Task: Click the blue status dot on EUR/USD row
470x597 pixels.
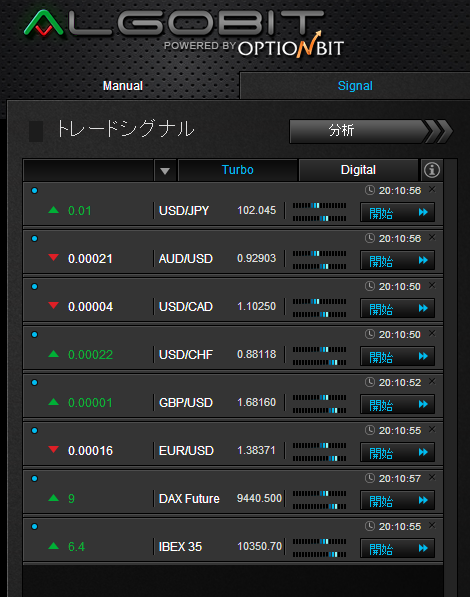Action: click(34, 430)
